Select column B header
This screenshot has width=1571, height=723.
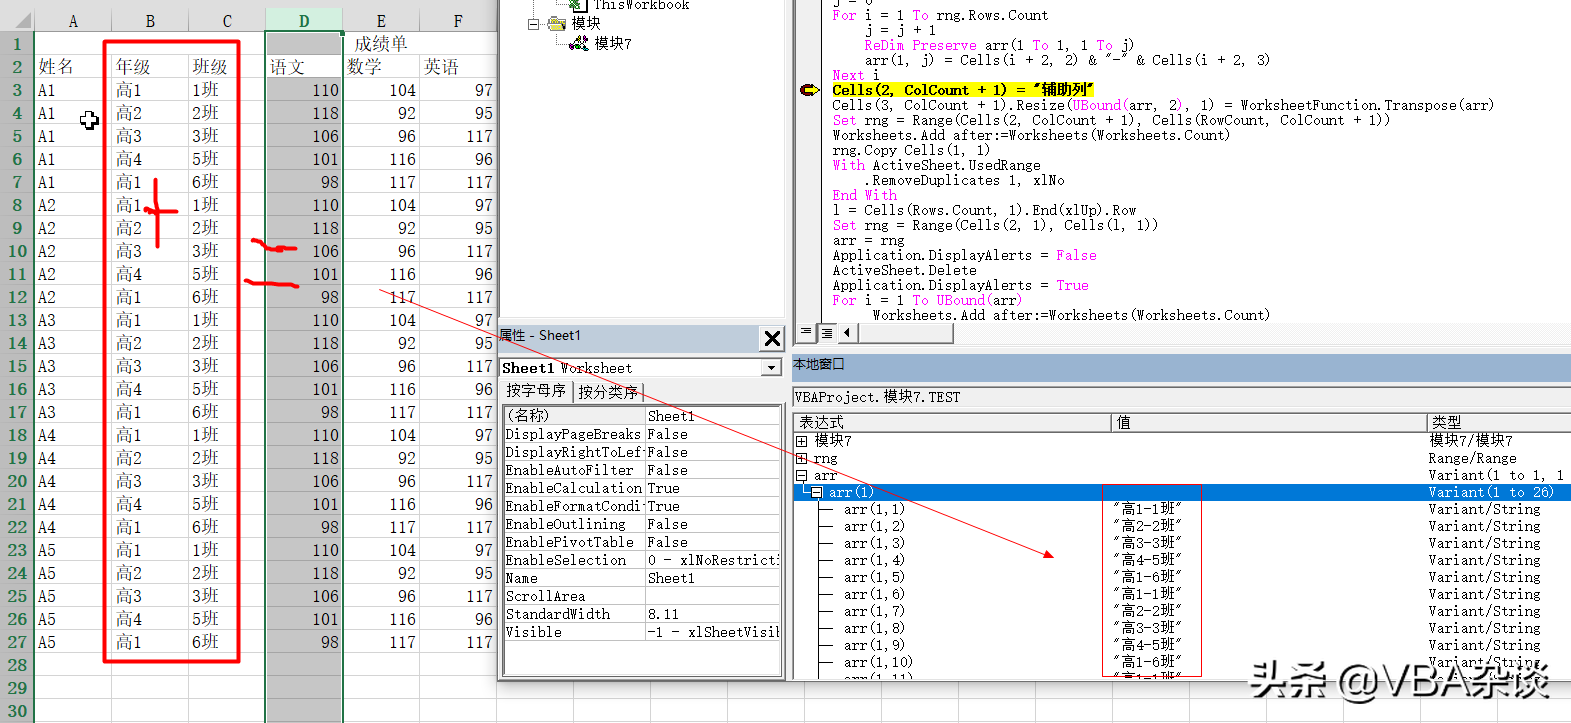coord(150,20)
